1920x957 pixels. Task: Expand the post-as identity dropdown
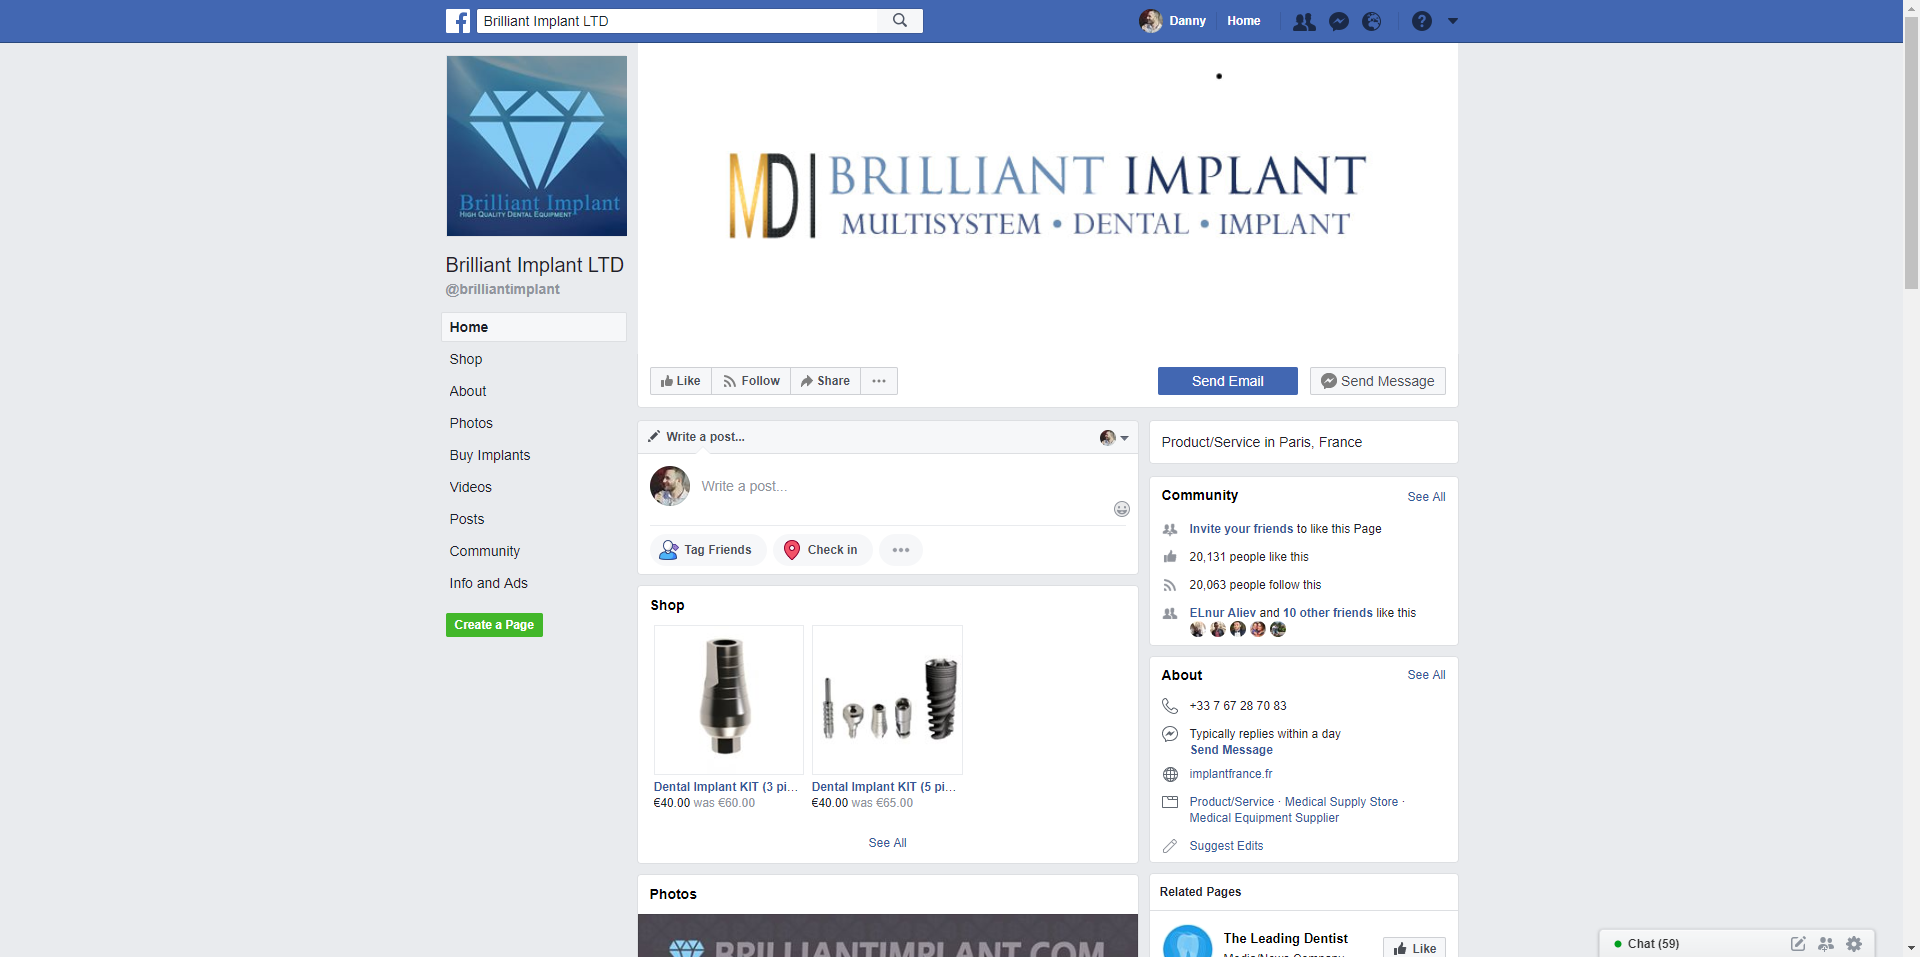coord(1114,437)
